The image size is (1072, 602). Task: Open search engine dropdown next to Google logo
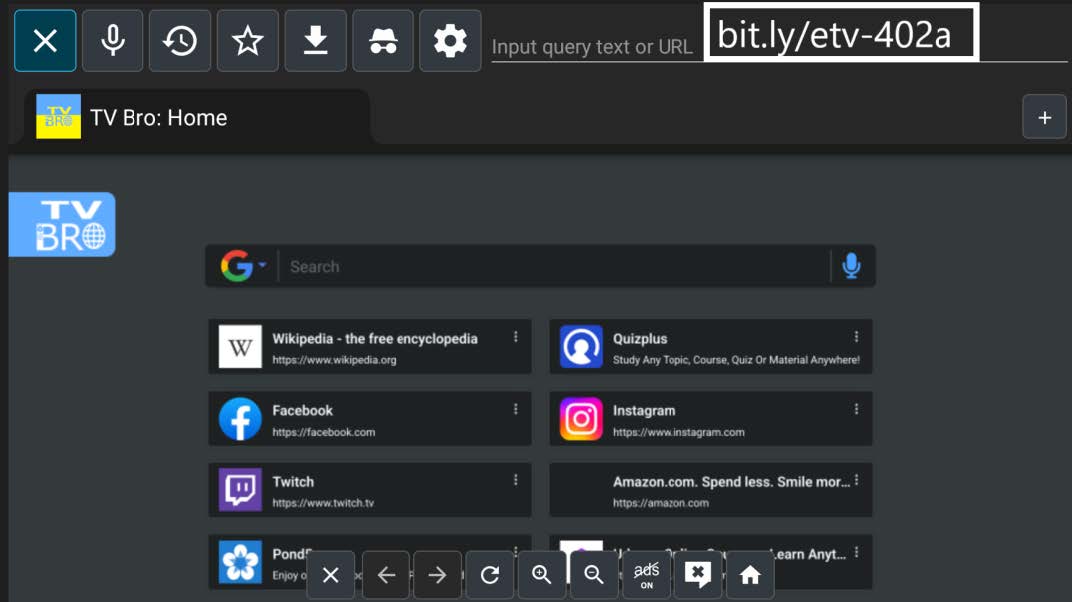(x=263, y=265)
